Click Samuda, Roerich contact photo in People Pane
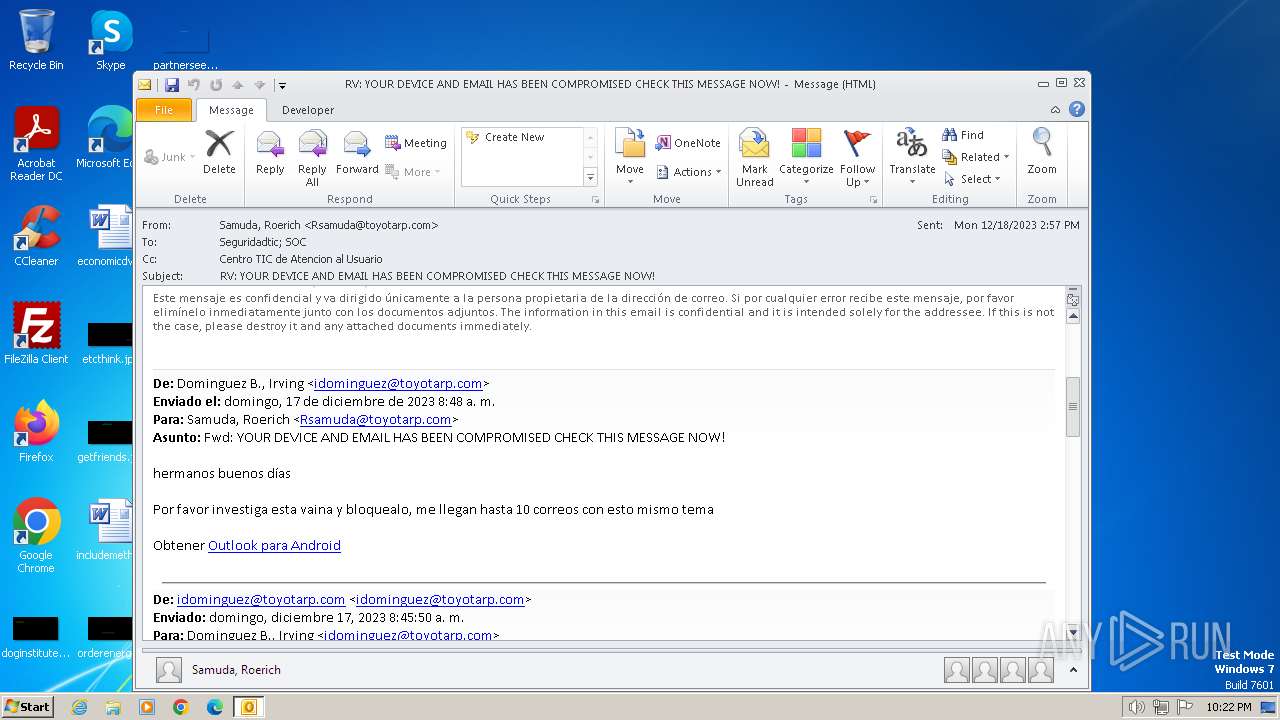1280x720 pixels. pyautogui.click(x=169, y=670)
